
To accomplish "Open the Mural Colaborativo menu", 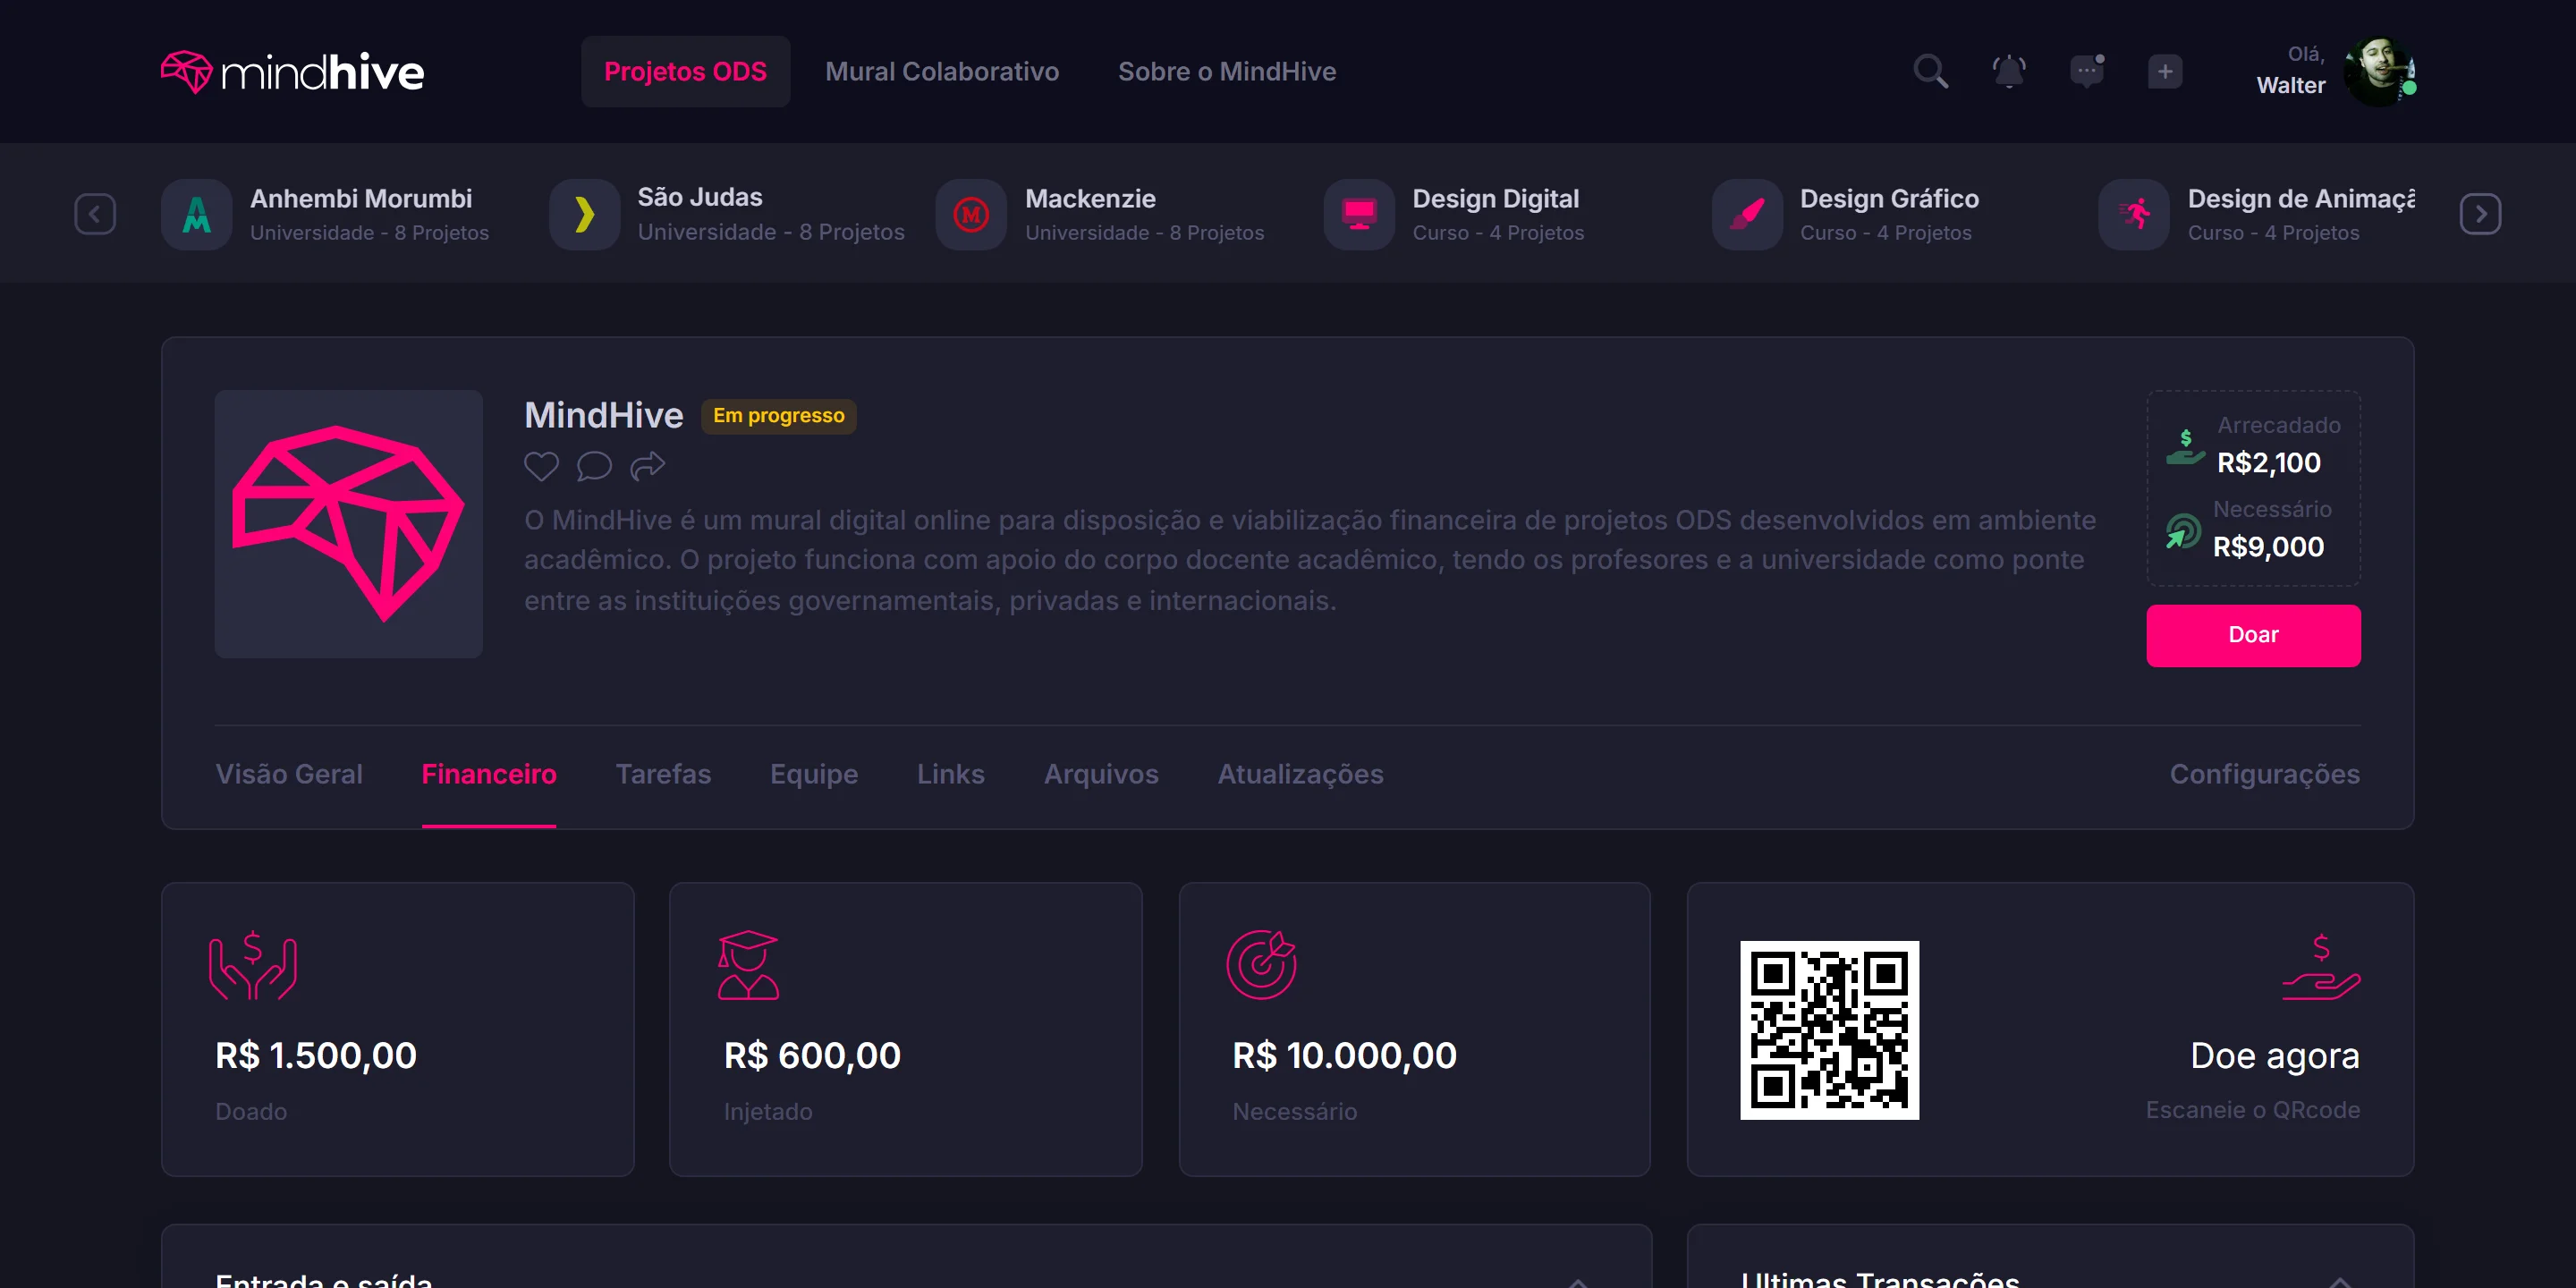I will (942, 72).
